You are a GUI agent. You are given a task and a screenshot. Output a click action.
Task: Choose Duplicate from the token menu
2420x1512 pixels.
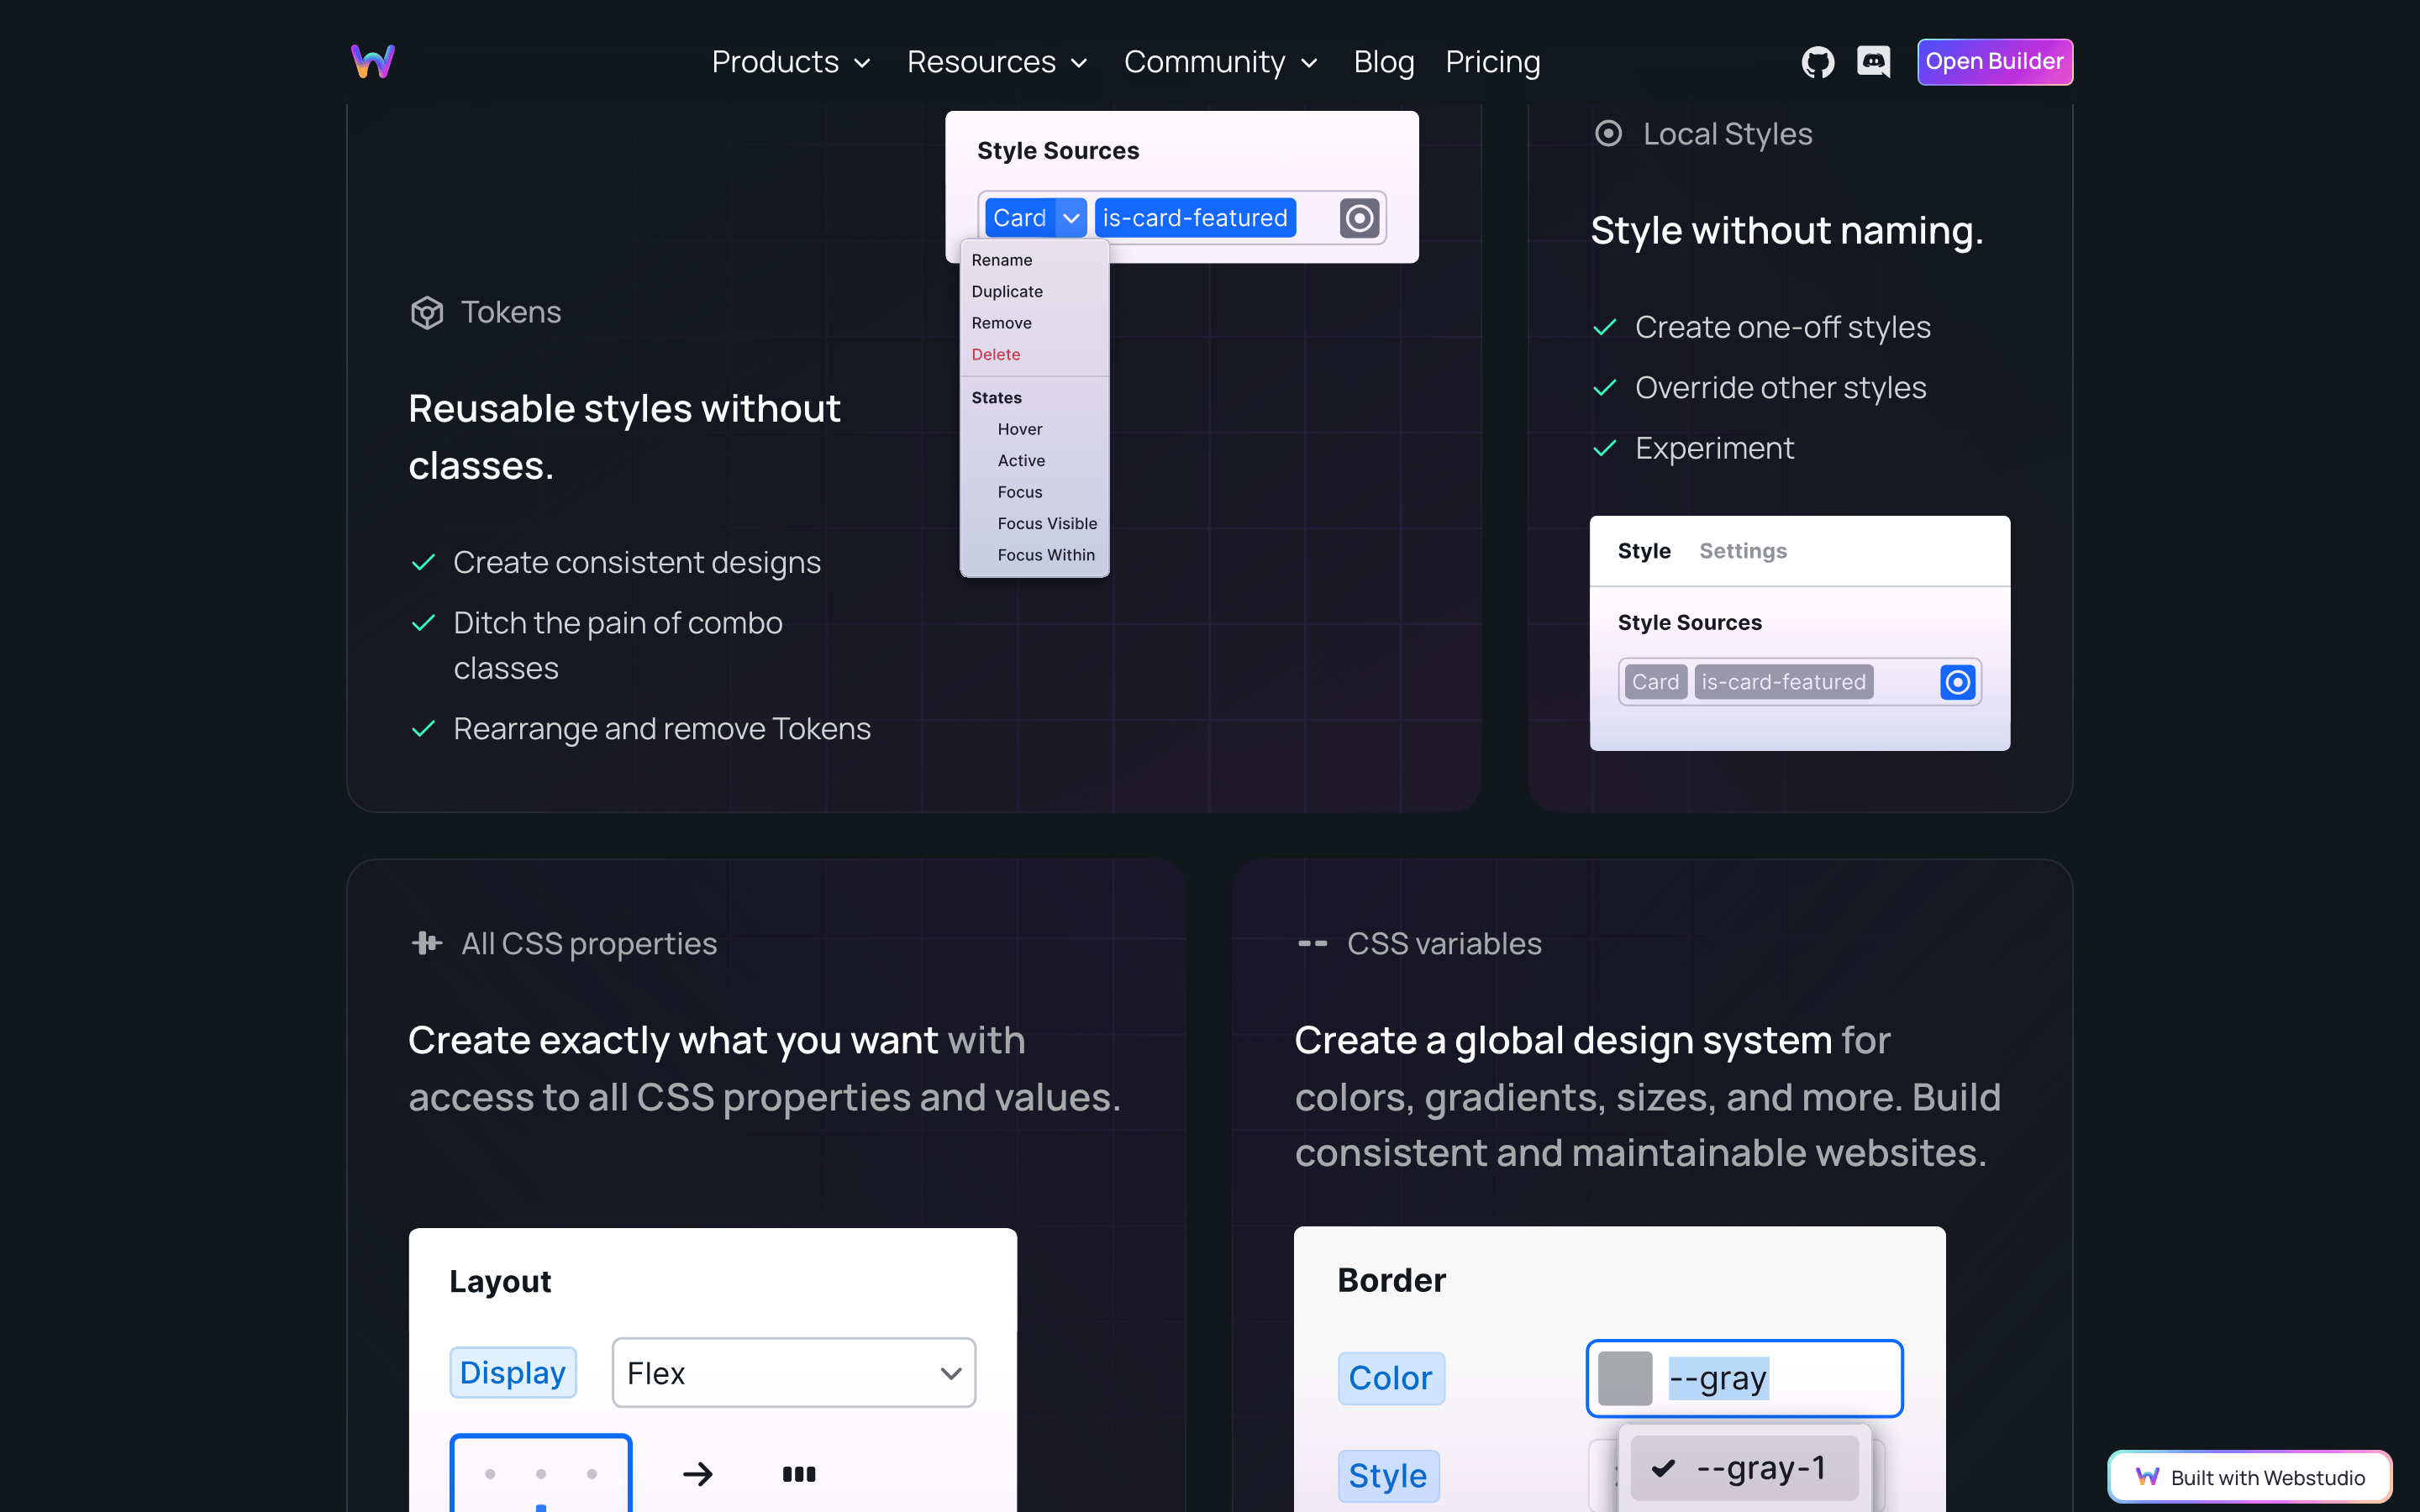click(1007, 291)
